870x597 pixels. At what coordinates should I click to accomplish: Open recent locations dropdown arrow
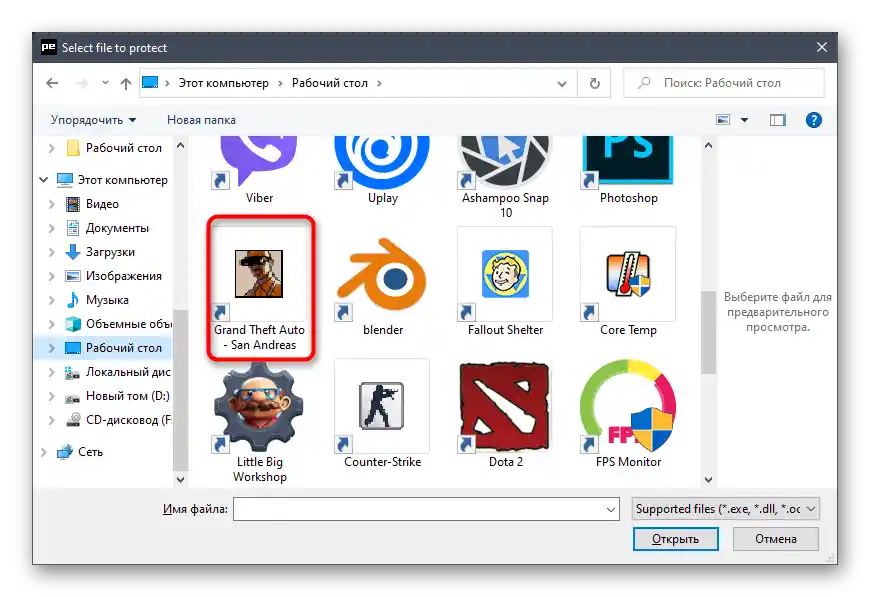click(x=105, y=83)
